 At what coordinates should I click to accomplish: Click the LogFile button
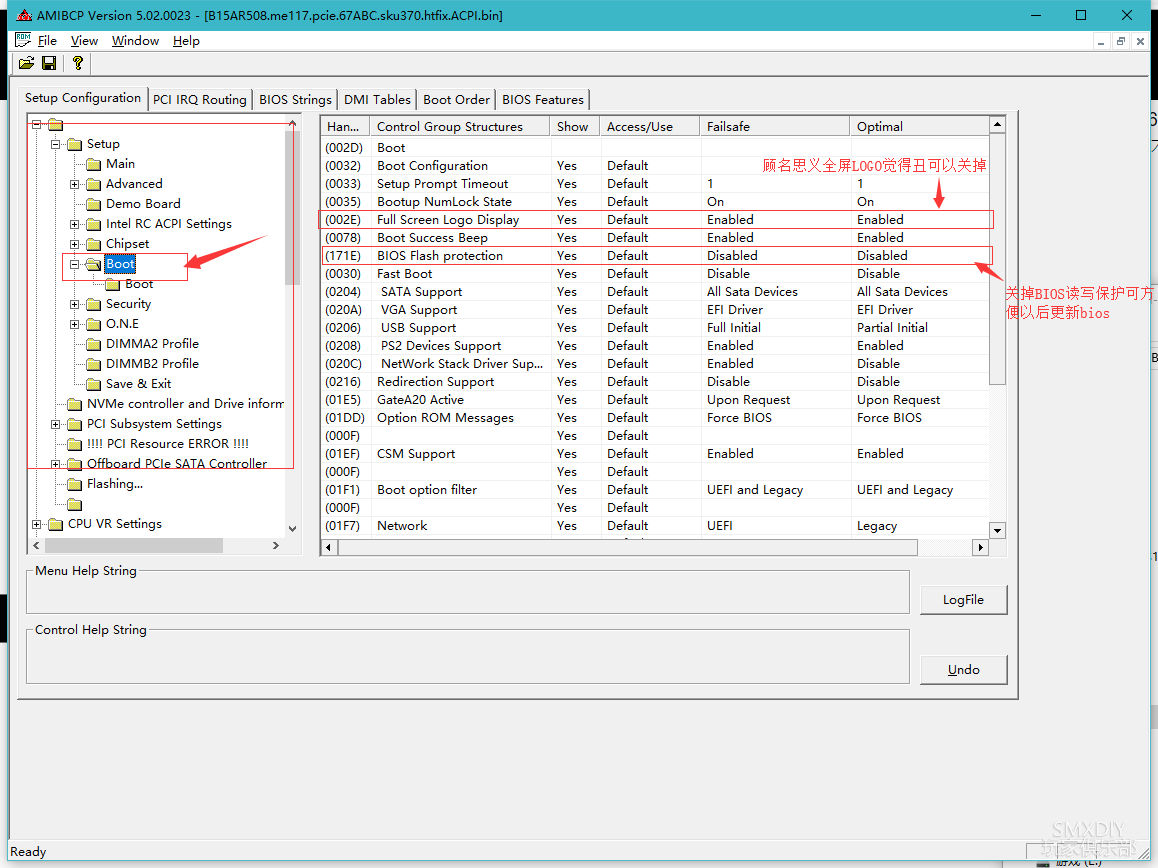(963, 600)
